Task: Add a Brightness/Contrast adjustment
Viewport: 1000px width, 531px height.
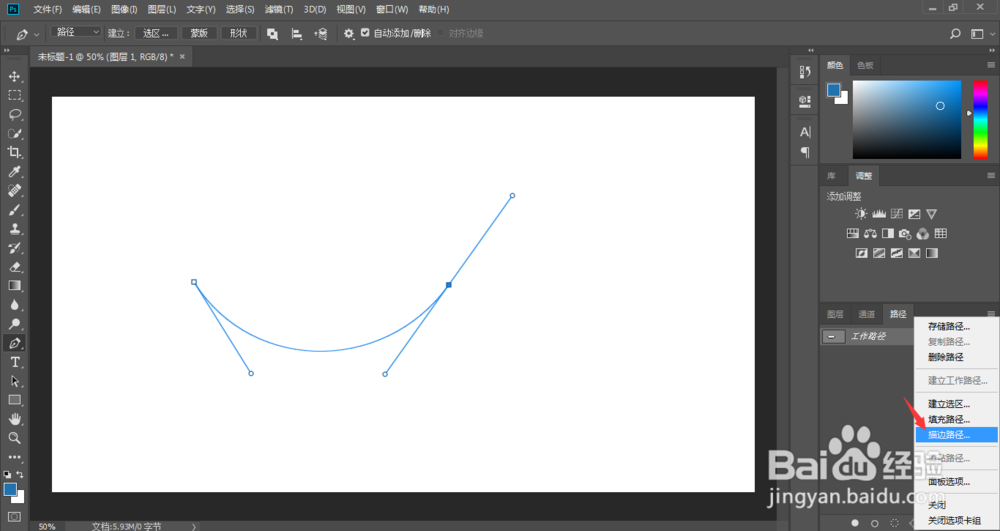Action: 862,214
